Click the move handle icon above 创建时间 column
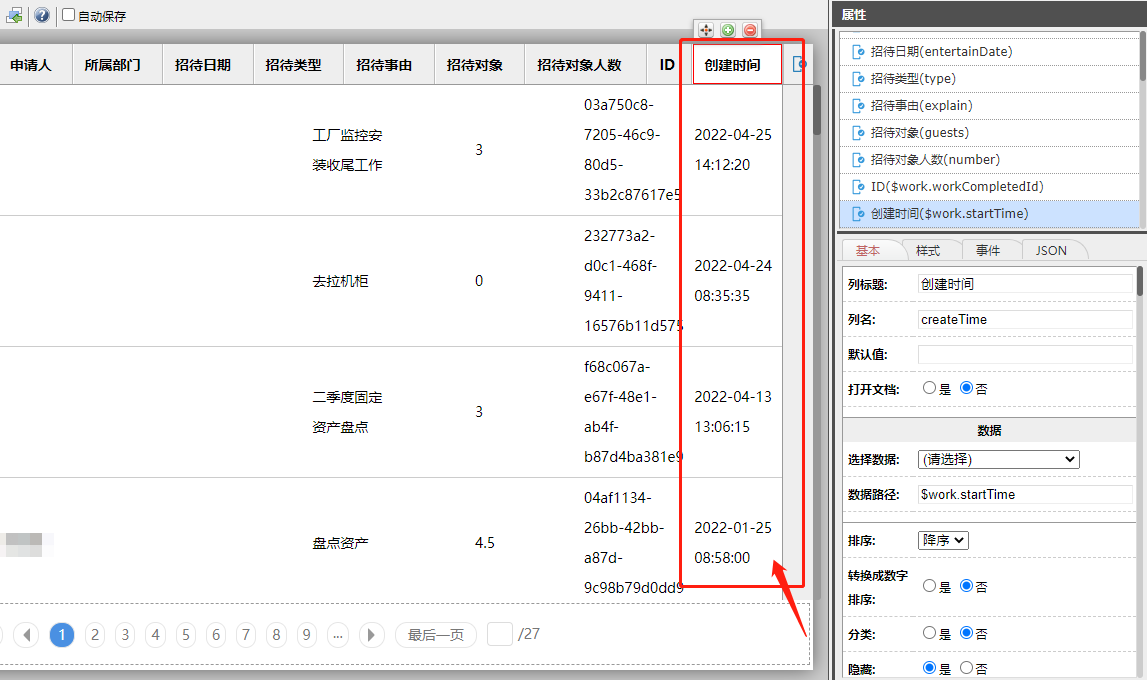This screenshot has width=1147, height=680. [706, 30]
